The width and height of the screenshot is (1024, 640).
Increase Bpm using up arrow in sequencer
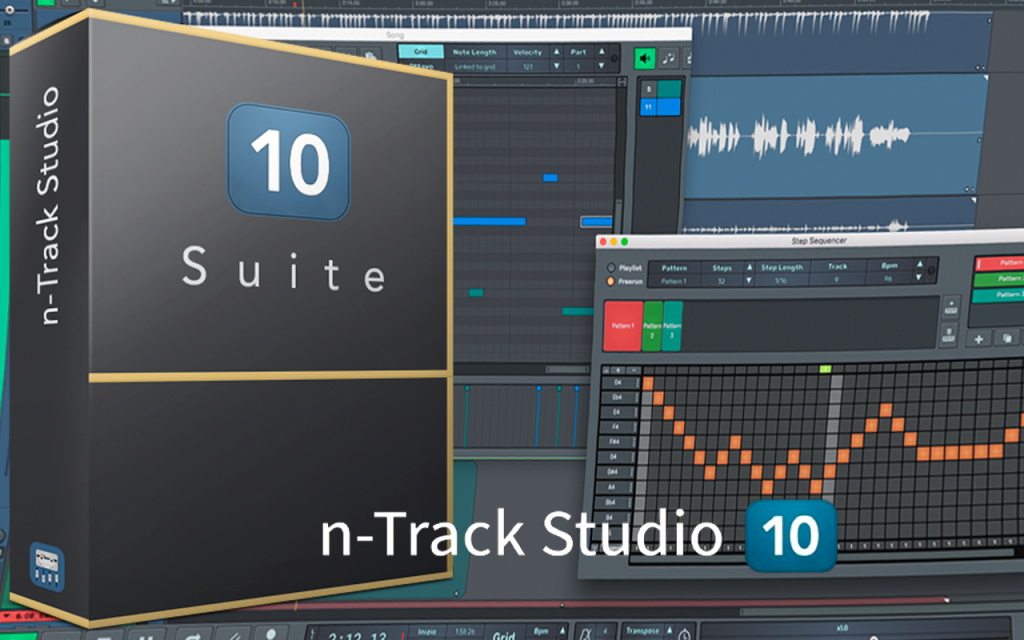coord(920,264)
